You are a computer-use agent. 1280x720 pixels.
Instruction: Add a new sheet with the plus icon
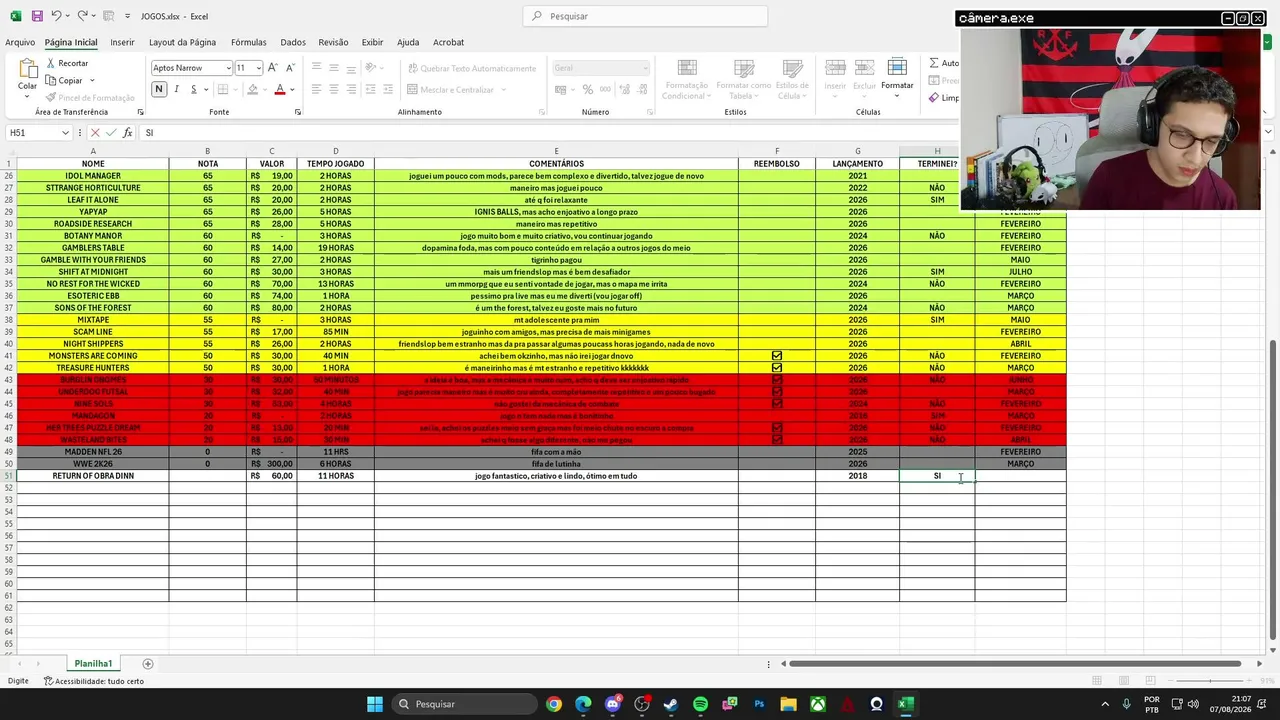[x=148, y=664]
